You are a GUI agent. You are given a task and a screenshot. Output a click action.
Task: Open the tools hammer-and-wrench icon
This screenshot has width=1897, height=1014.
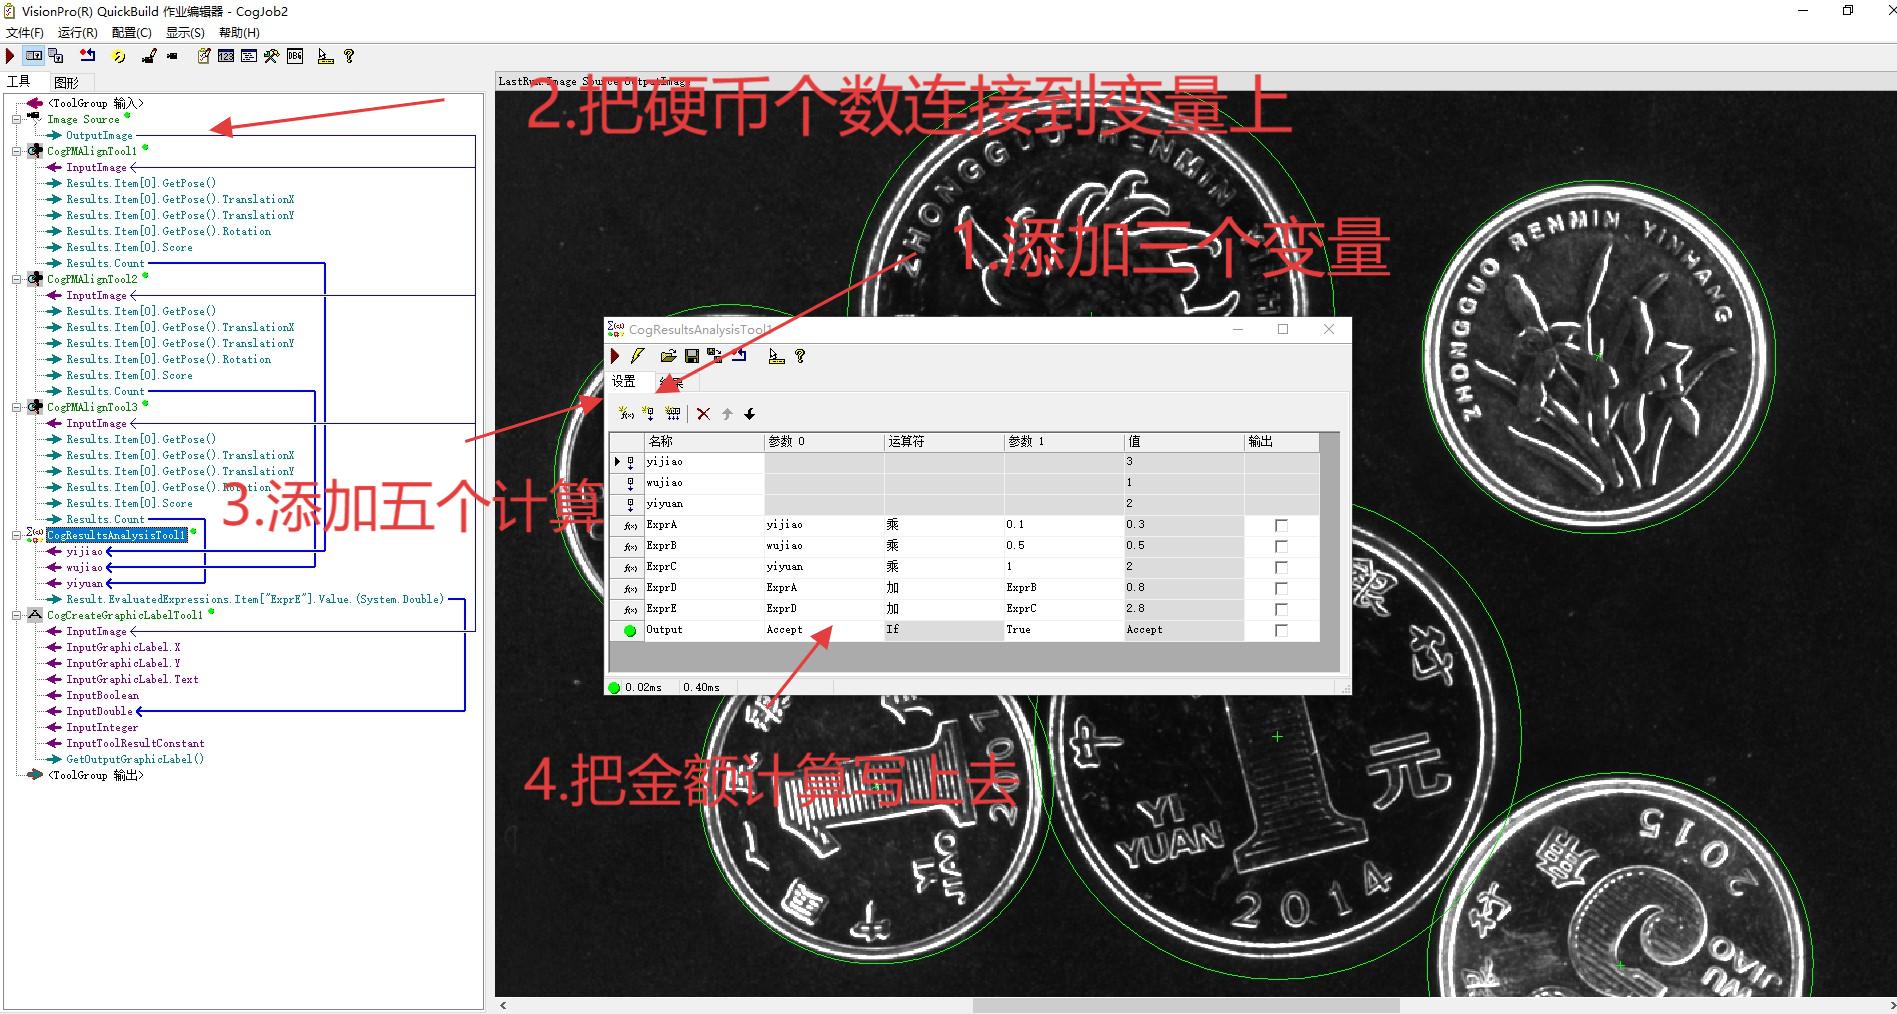click(x=271, y=56)
